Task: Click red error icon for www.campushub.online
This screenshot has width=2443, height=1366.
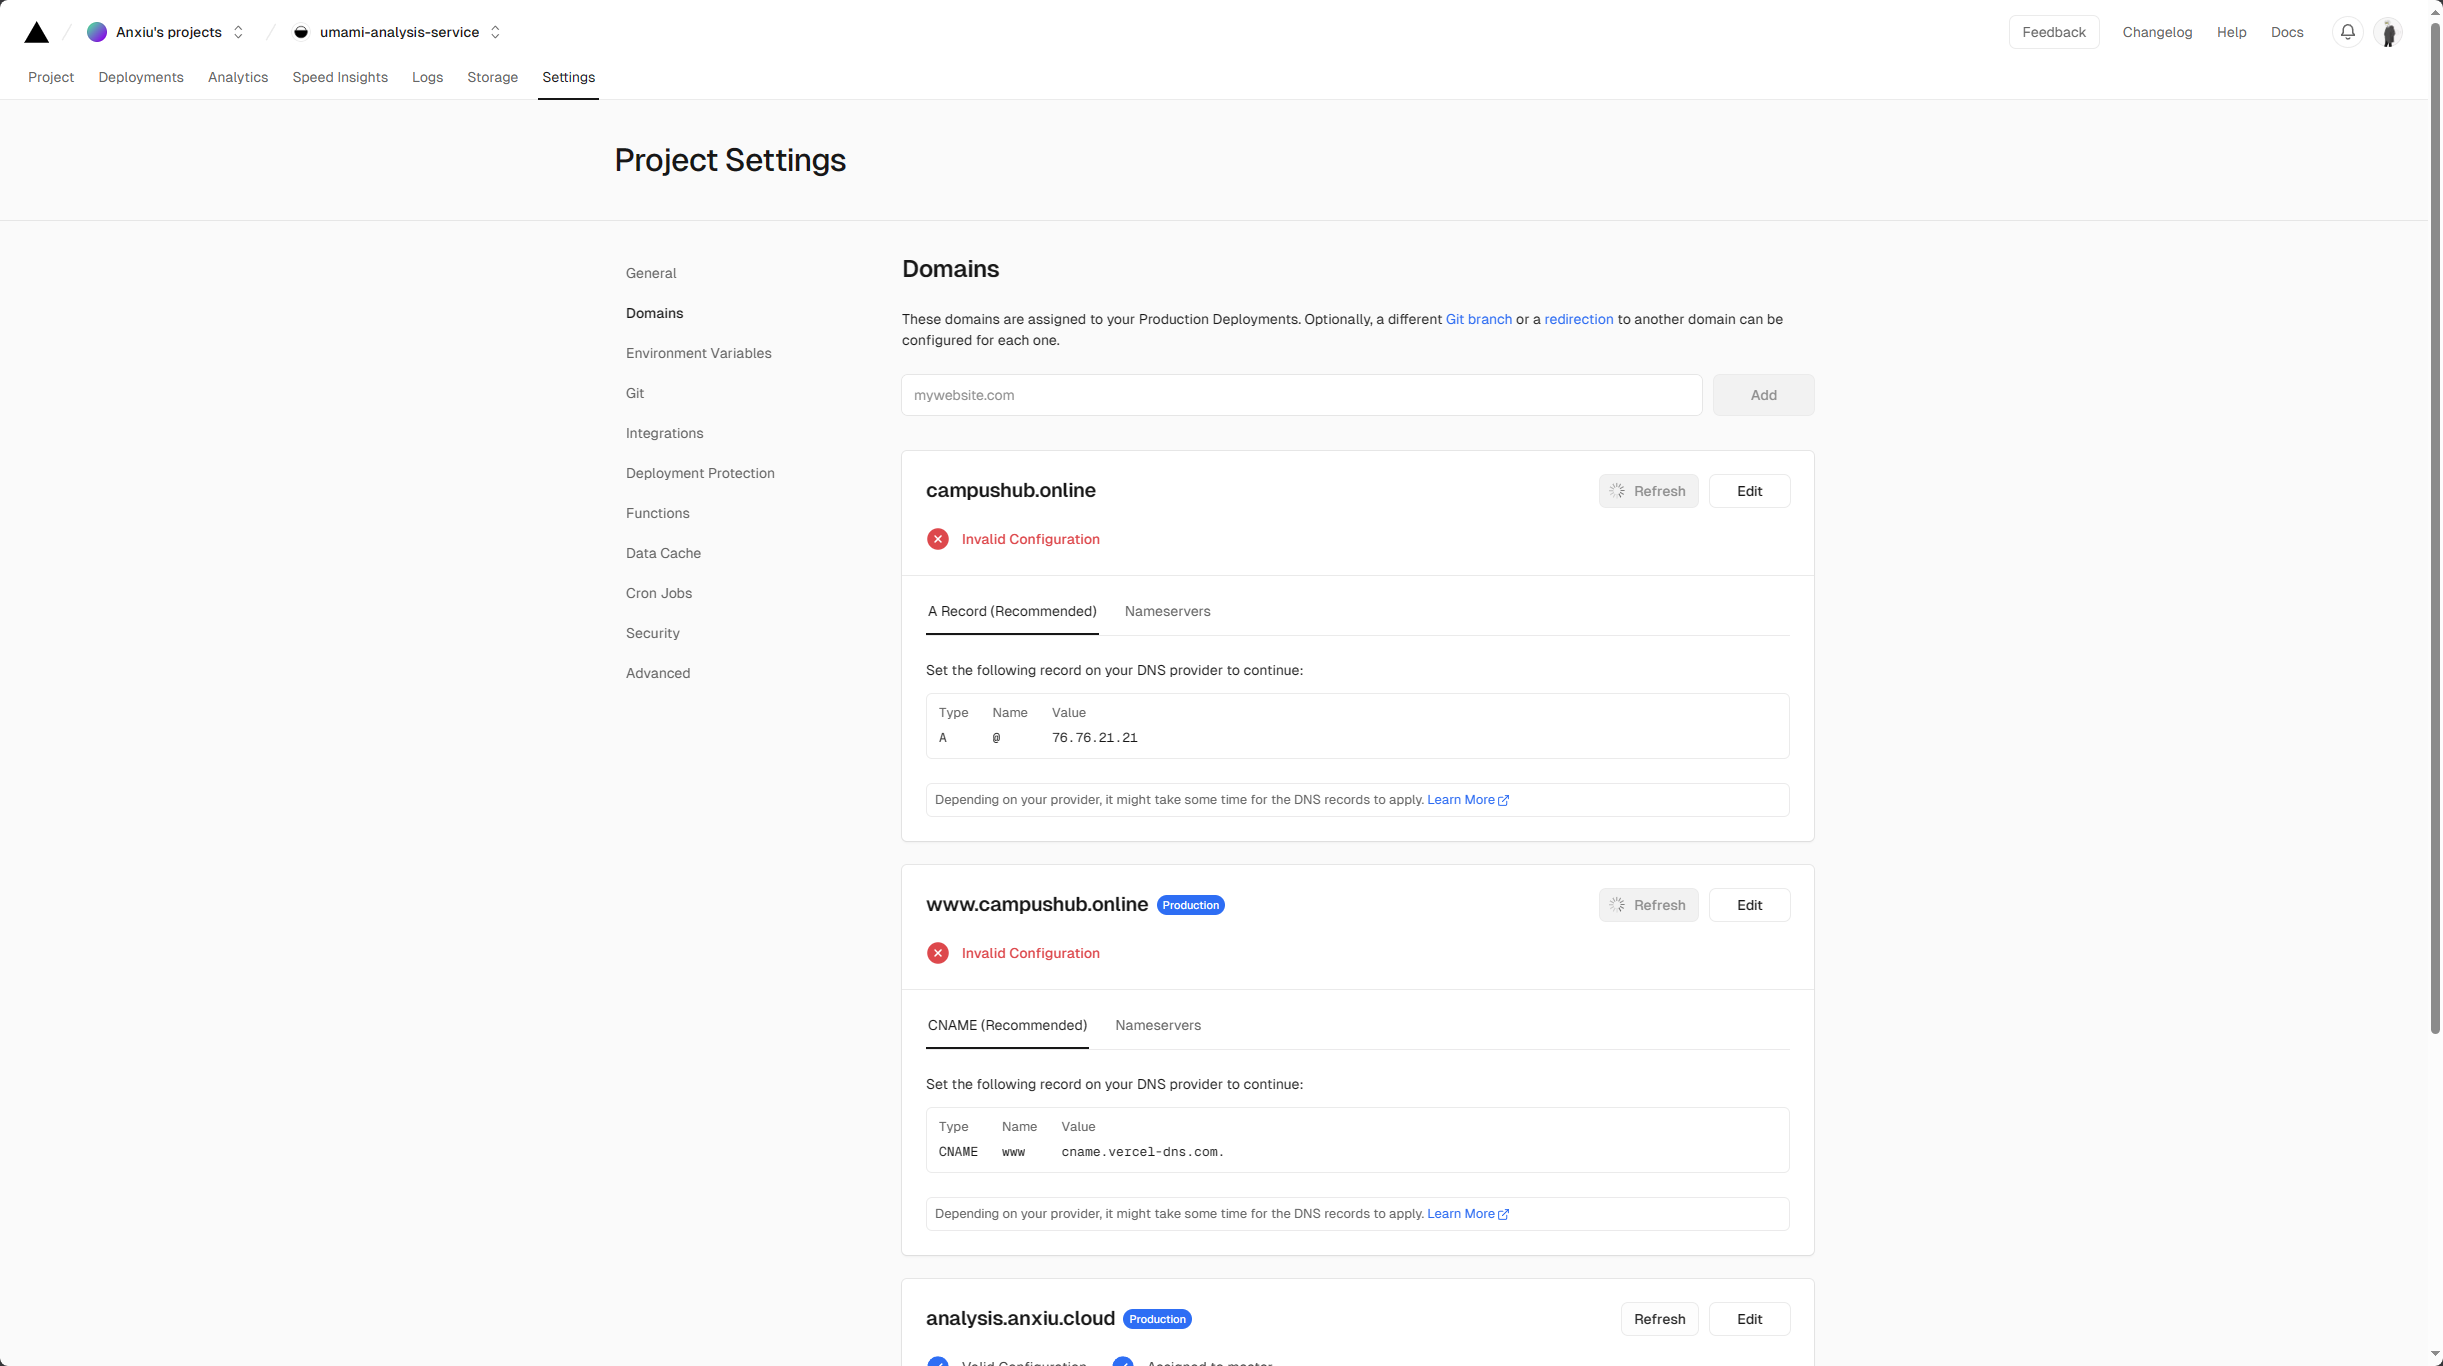Action: pos(938,953)
